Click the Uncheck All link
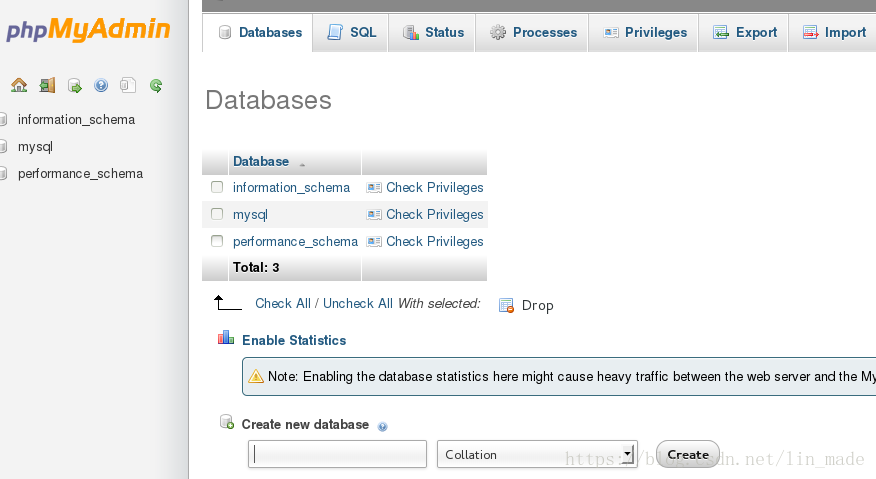This screenshot has height=479, width=876. coord(358,303)
